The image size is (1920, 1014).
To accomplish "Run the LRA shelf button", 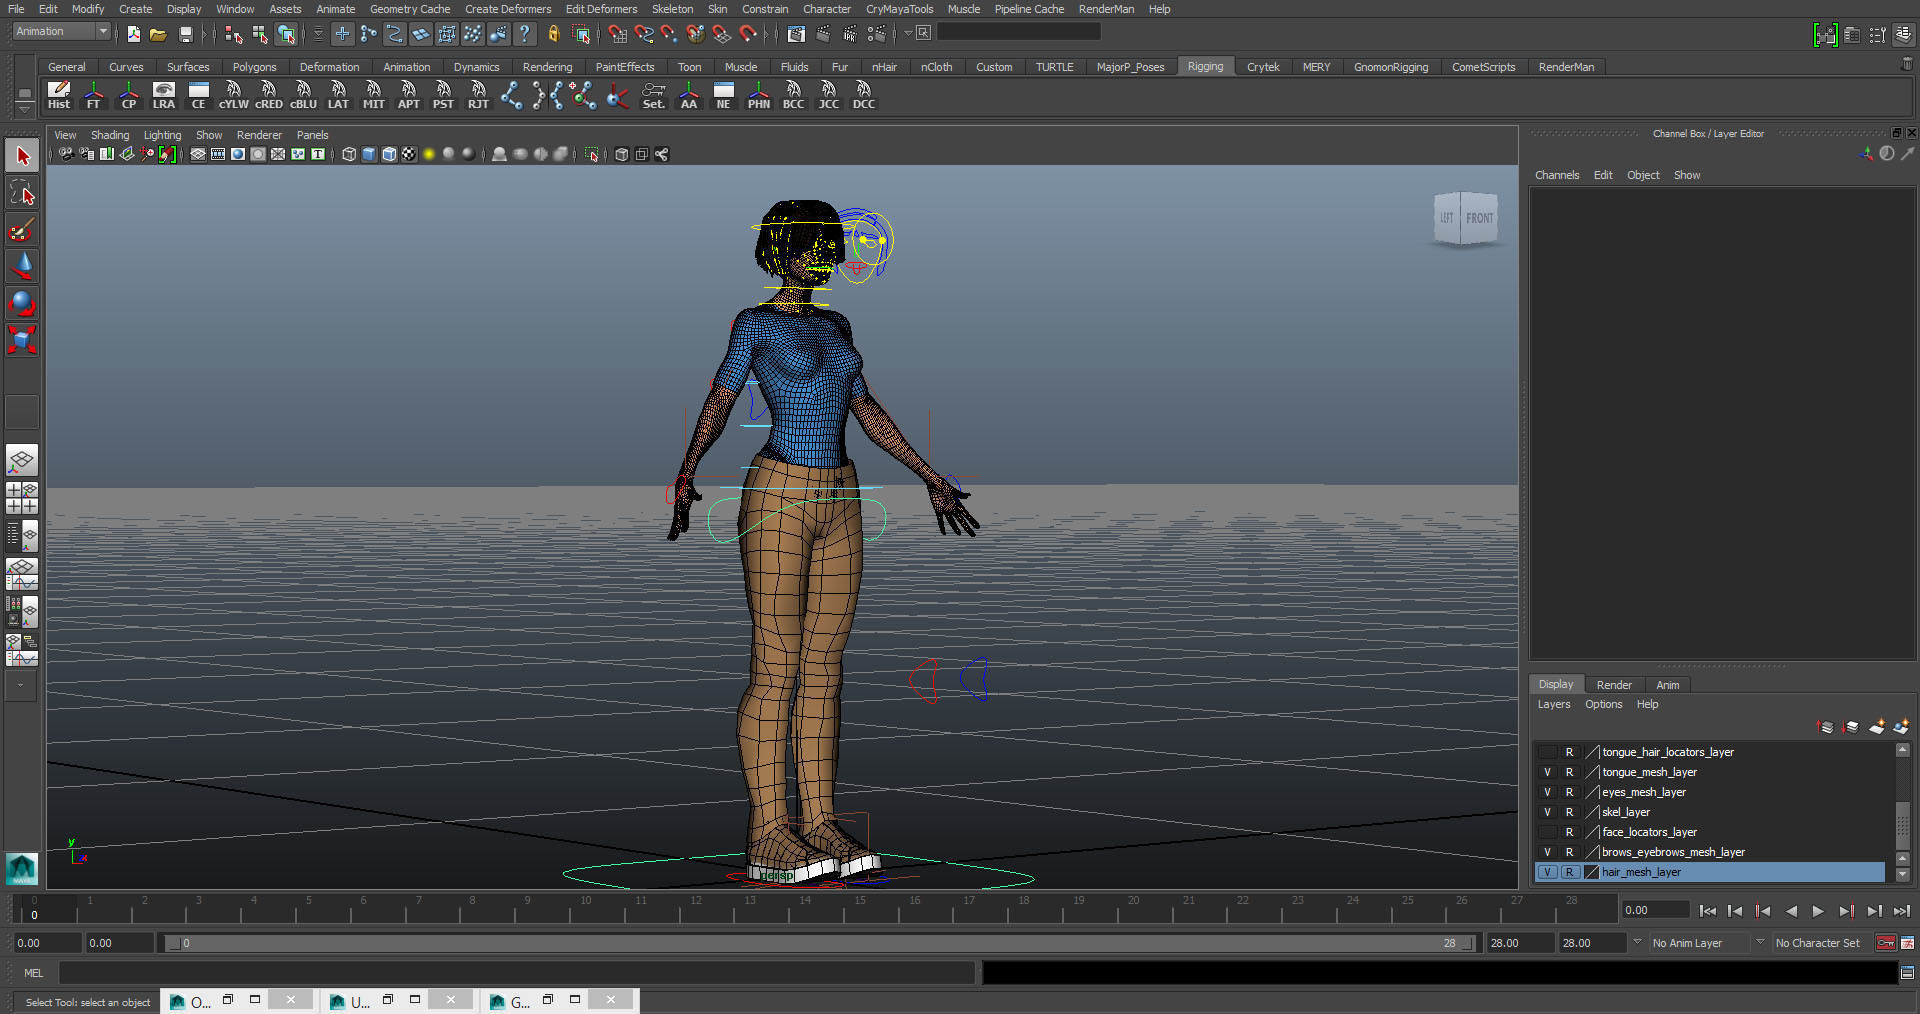I will (x=163, y=95).
